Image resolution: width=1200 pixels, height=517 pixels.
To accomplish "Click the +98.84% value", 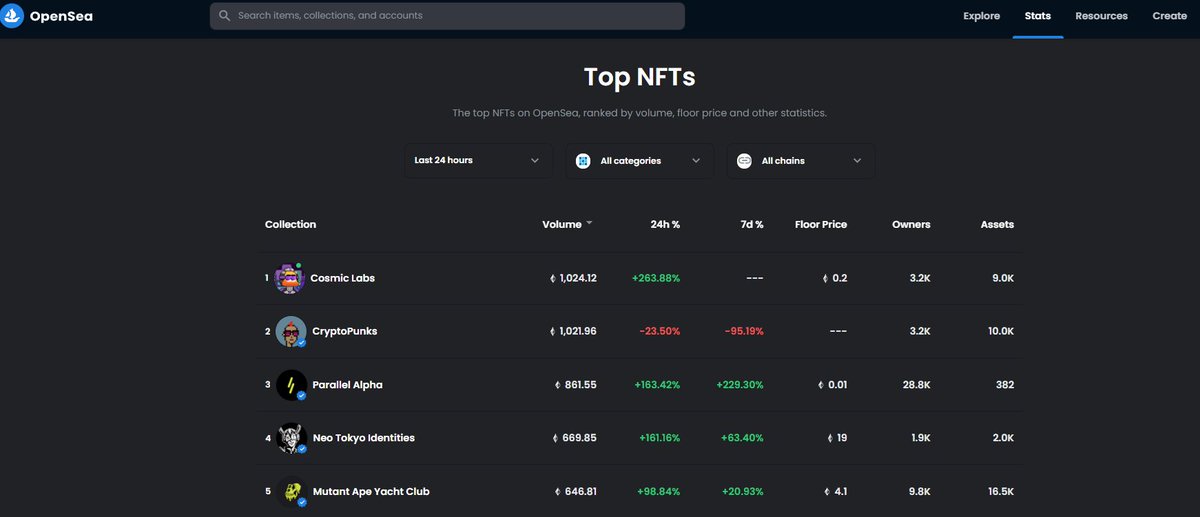I will click(659, 491).
